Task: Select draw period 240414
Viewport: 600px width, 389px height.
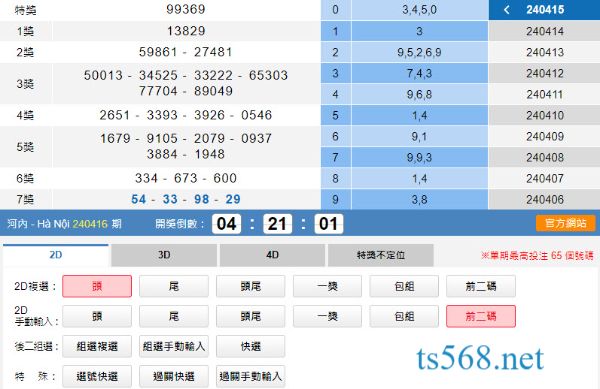Action: (x=545, y=31)
